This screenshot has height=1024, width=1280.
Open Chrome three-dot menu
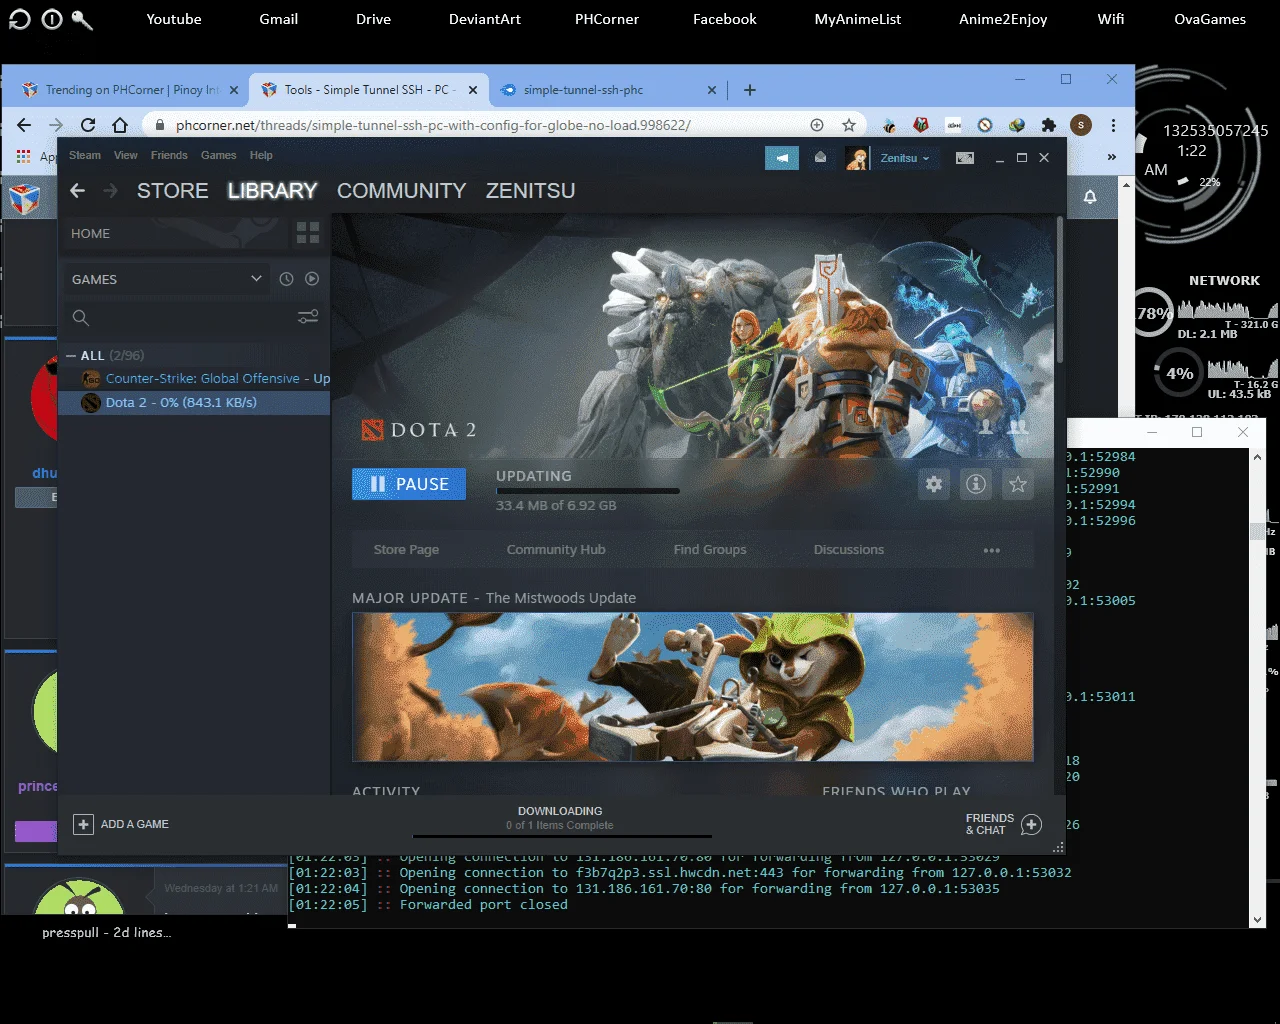[1113, 125]
